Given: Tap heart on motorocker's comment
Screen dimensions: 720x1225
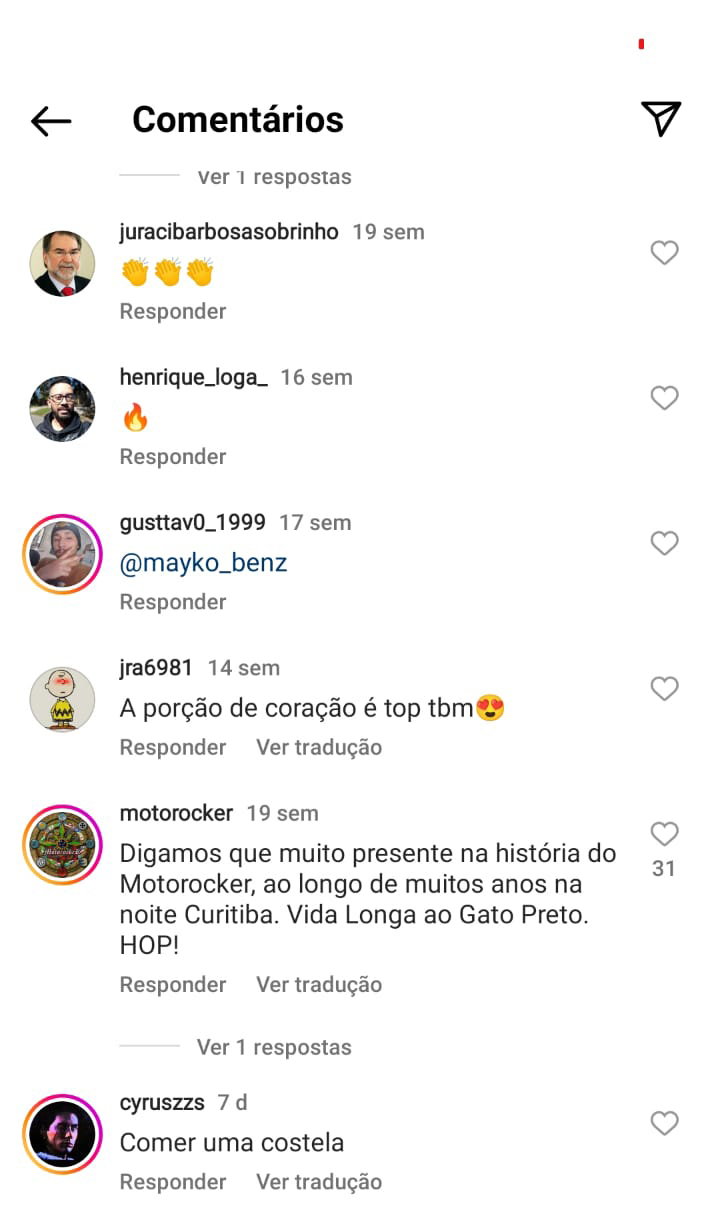Looking at the screenshot, I should (x=665, y=834).
